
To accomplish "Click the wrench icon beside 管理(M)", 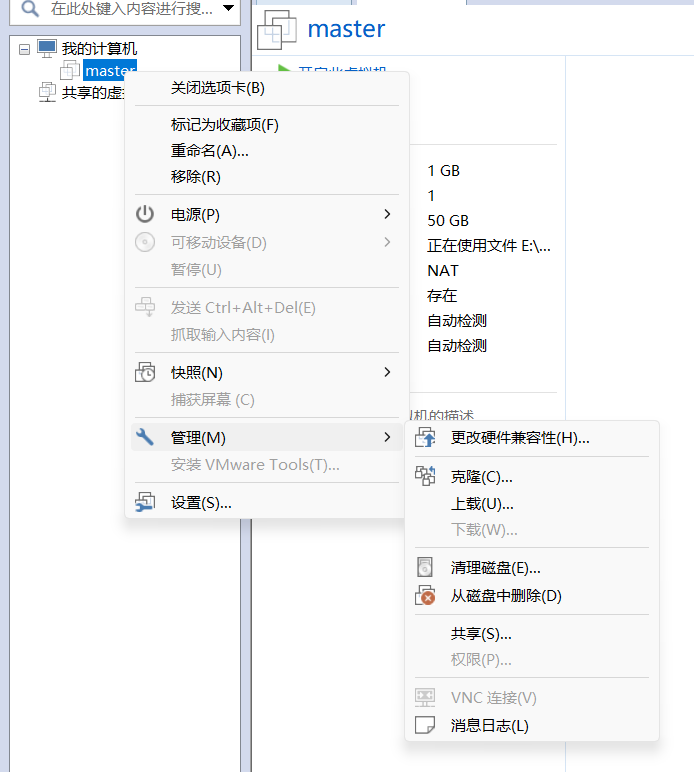I will tap(145, 437).
